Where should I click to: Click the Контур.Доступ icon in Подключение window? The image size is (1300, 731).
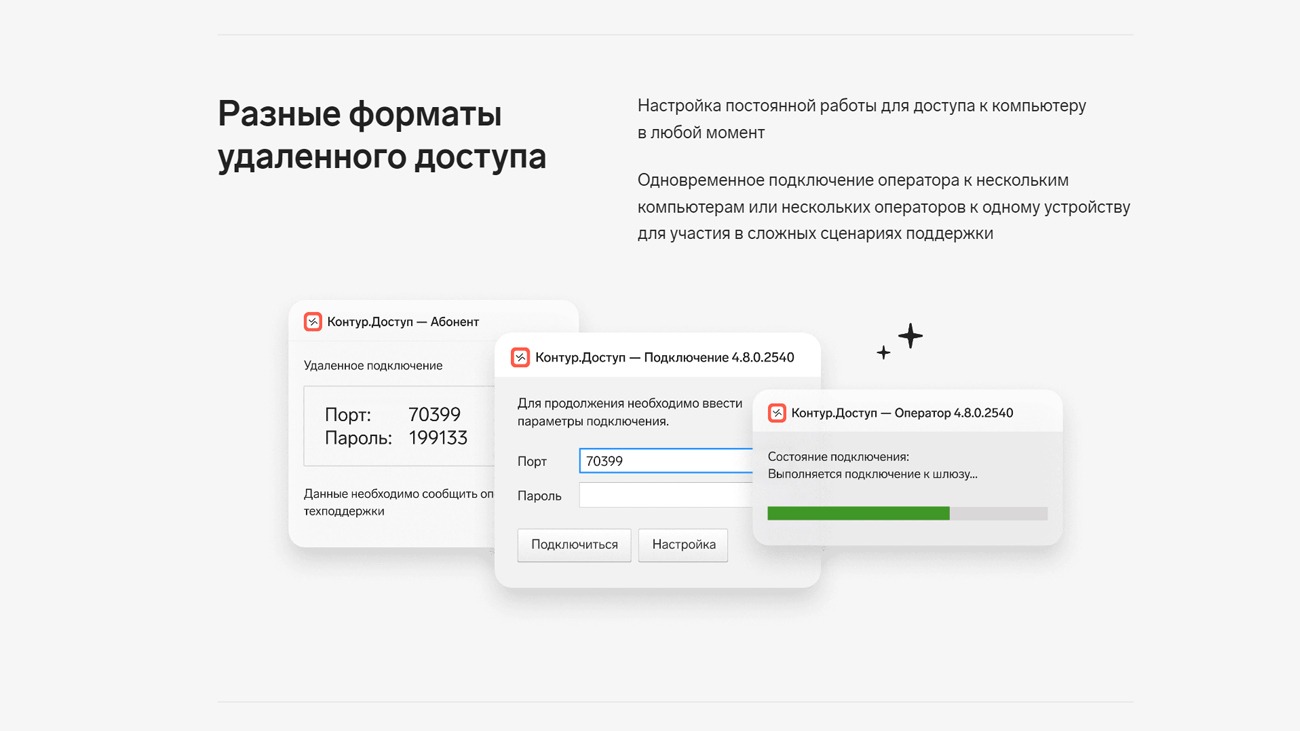click(520, 357)
